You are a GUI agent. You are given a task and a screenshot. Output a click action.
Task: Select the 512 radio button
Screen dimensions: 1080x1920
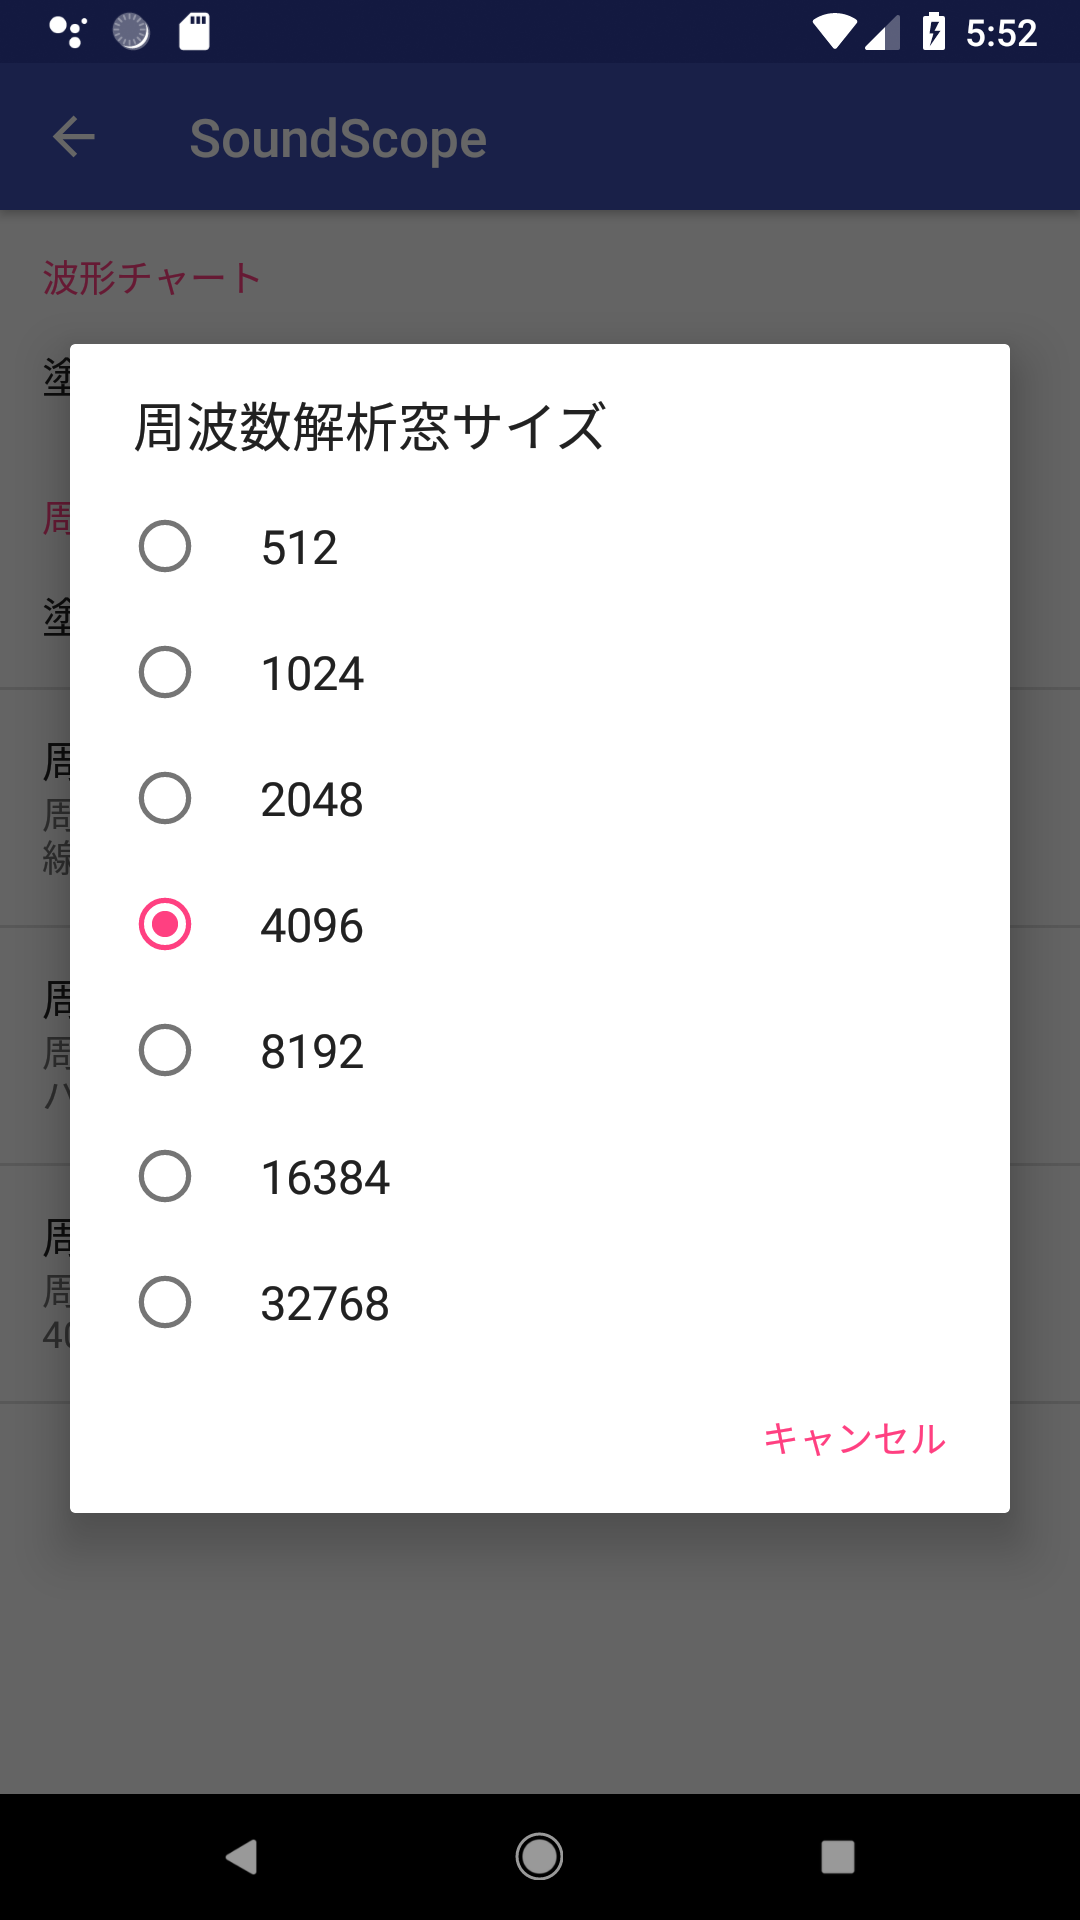[165, 546]
